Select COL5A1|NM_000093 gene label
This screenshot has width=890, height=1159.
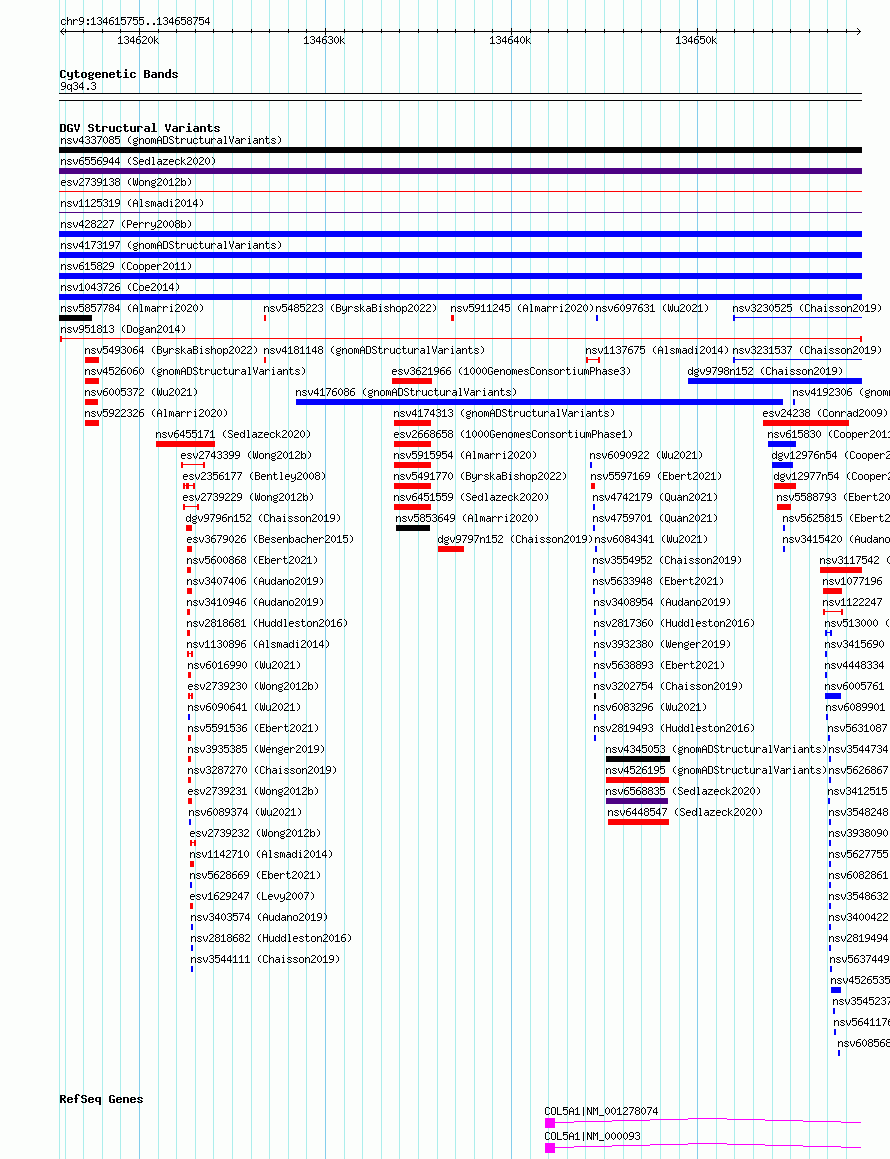pos(592,1136)
